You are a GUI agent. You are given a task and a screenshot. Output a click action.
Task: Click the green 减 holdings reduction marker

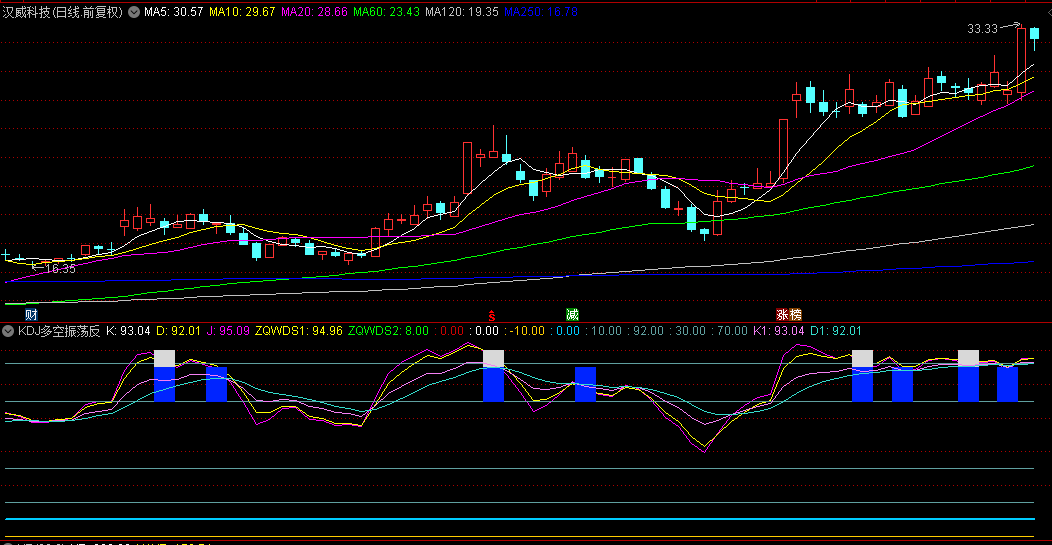tap(572, 314)
